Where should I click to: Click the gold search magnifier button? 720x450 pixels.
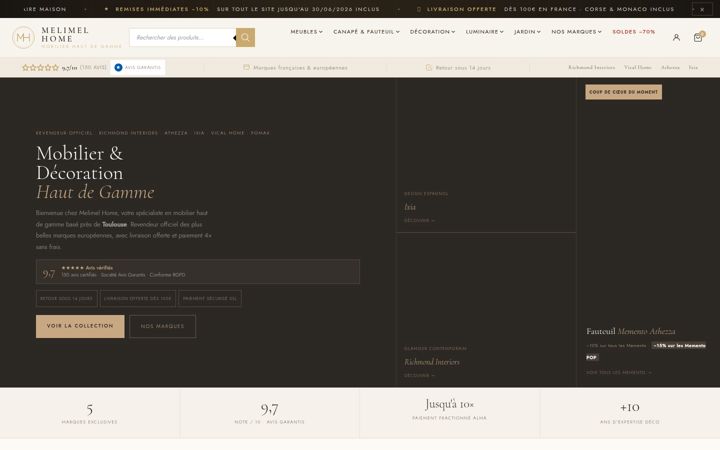click(245, 37)
